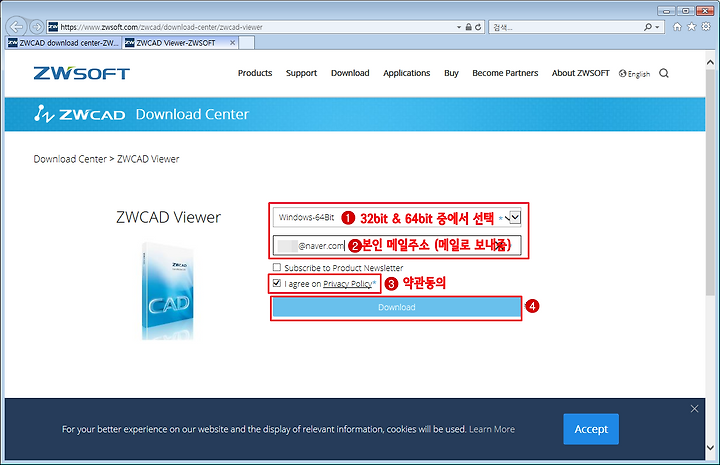The width and height of the screenshot is (720, 465).
Task: Clear the email field with the X icon
Action: 500,245
